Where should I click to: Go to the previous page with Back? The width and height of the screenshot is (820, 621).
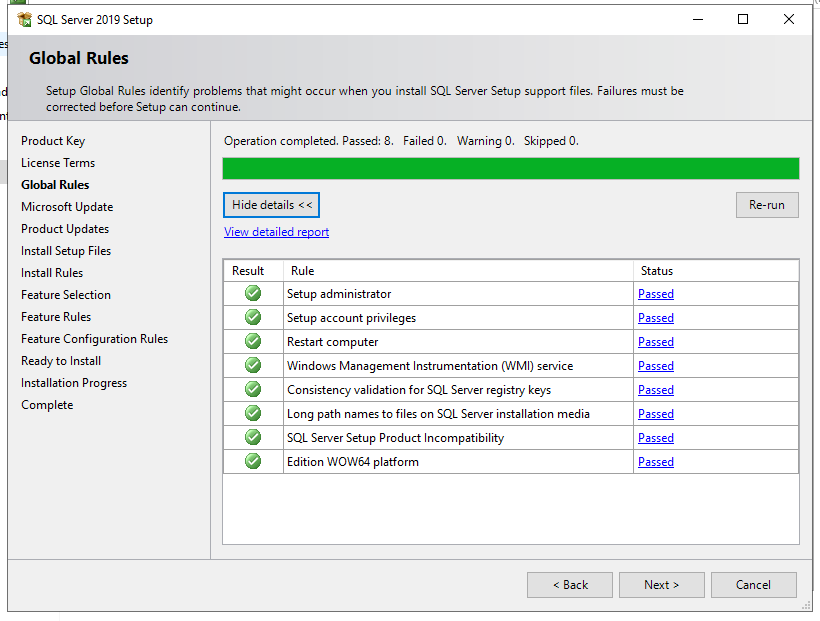[x=570, y=585]
